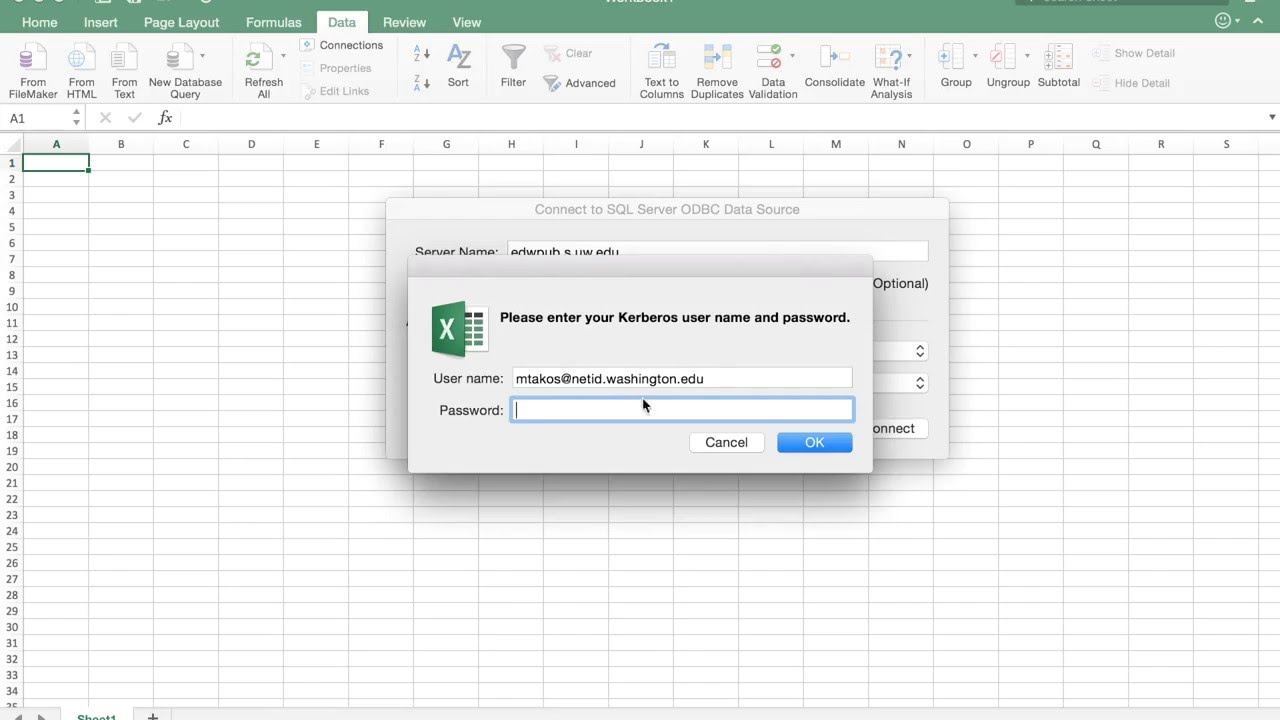Select column B header

(x=121, y=144)
